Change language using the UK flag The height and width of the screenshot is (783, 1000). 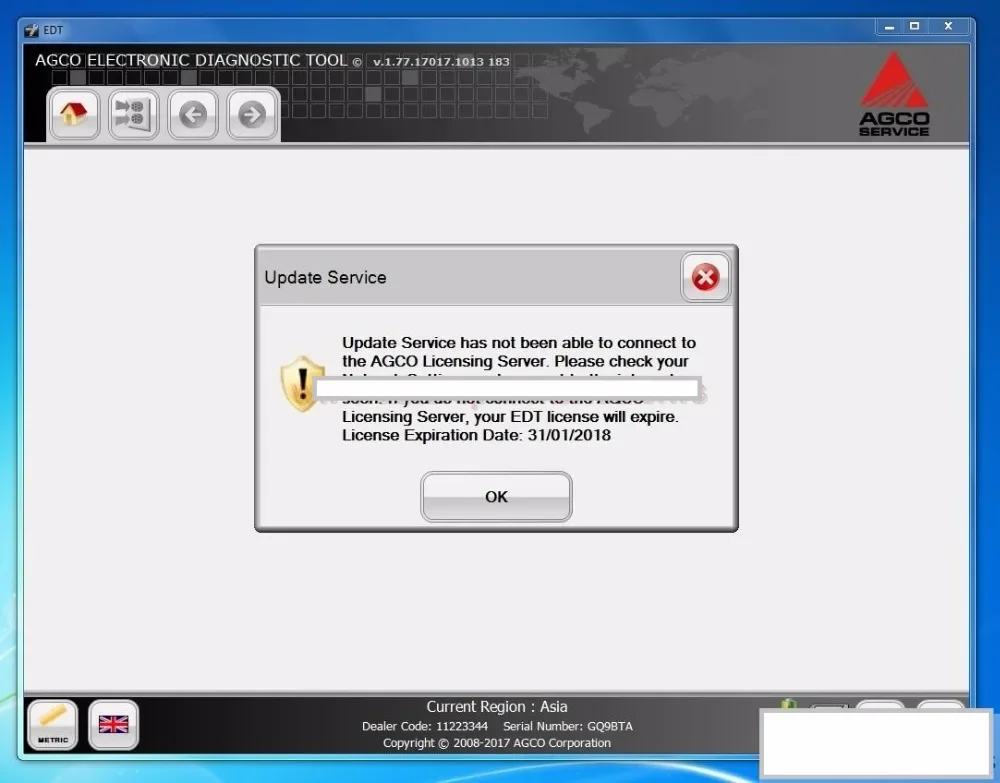pos(114,724)
